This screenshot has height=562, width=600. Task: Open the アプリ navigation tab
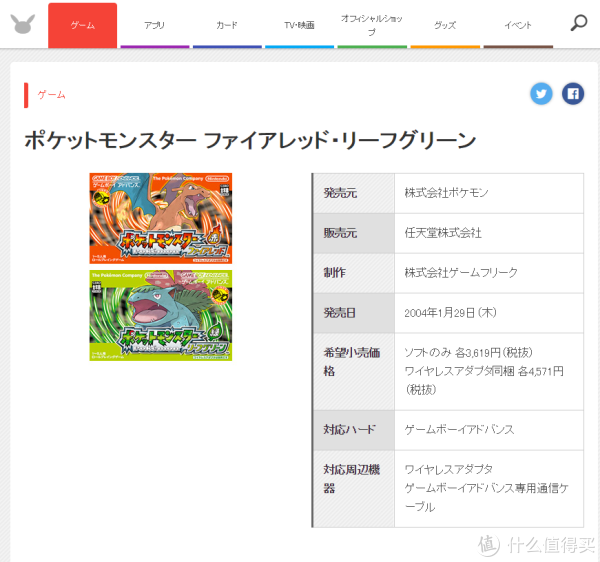[x=155, y=25]
